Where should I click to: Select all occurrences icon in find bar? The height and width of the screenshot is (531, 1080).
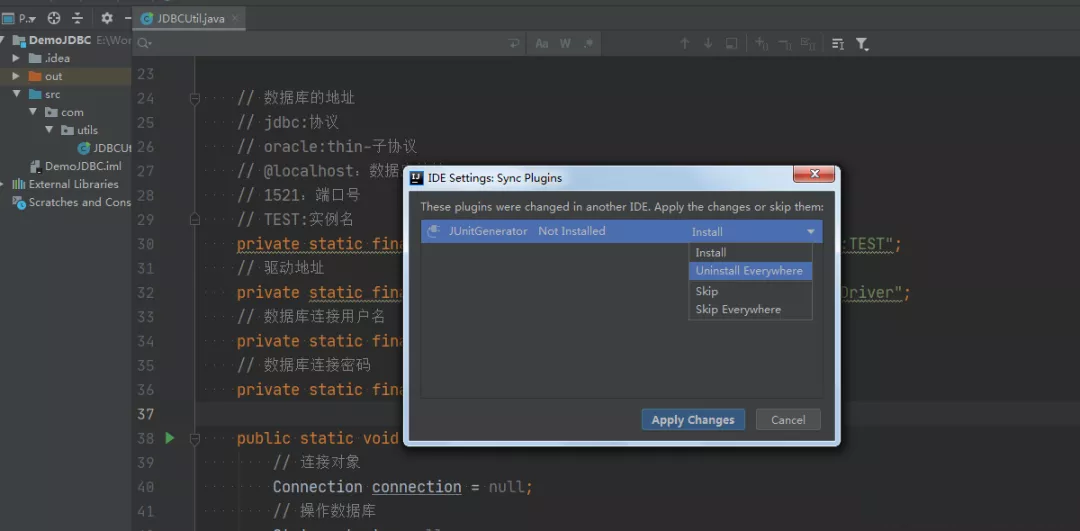[x=808, y=43]
